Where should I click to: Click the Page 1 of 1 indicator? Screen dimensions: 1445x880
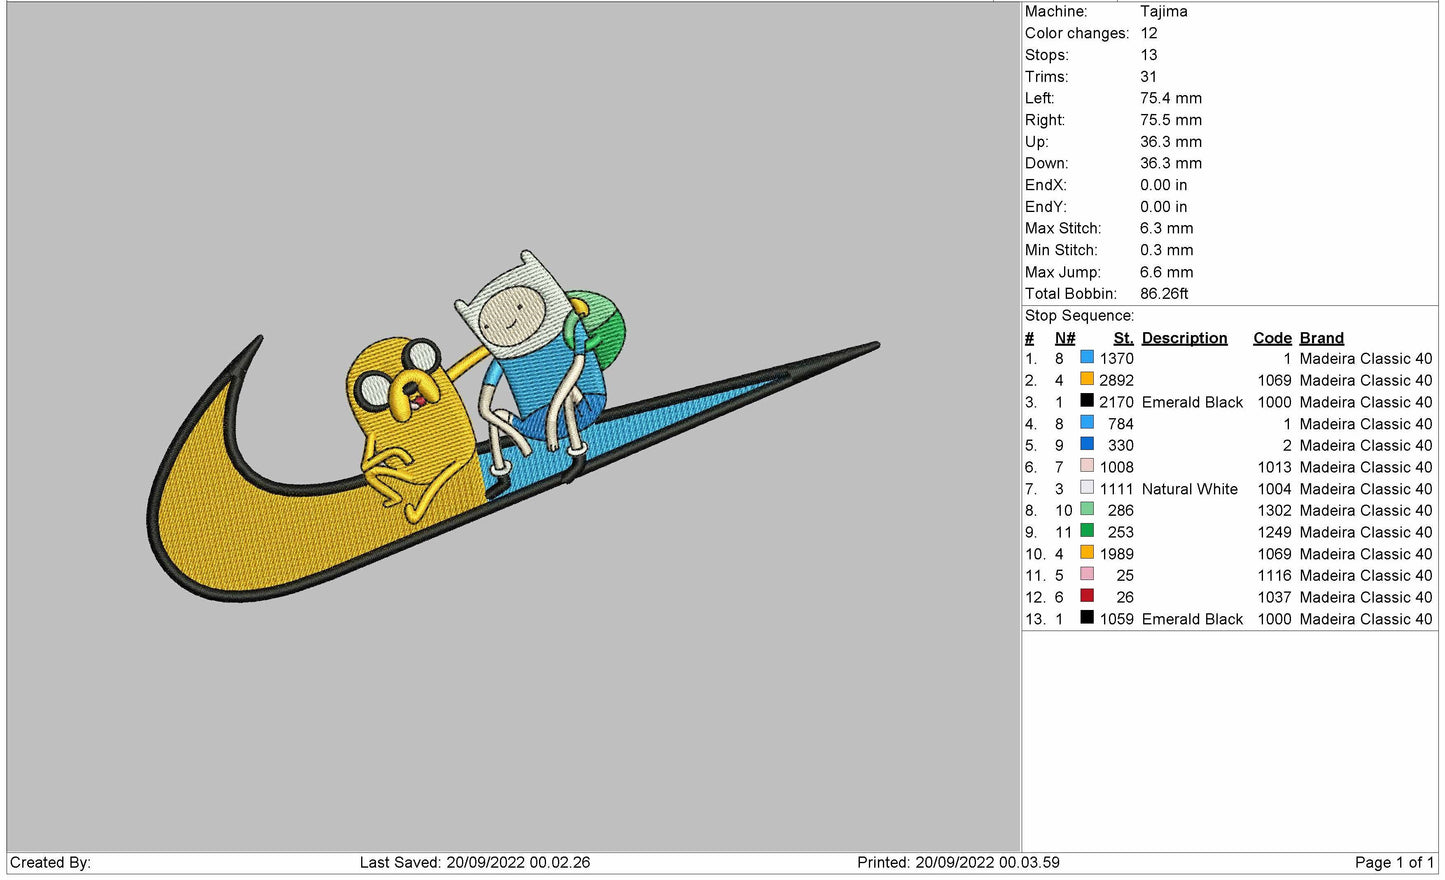(x=1393, y=862)
